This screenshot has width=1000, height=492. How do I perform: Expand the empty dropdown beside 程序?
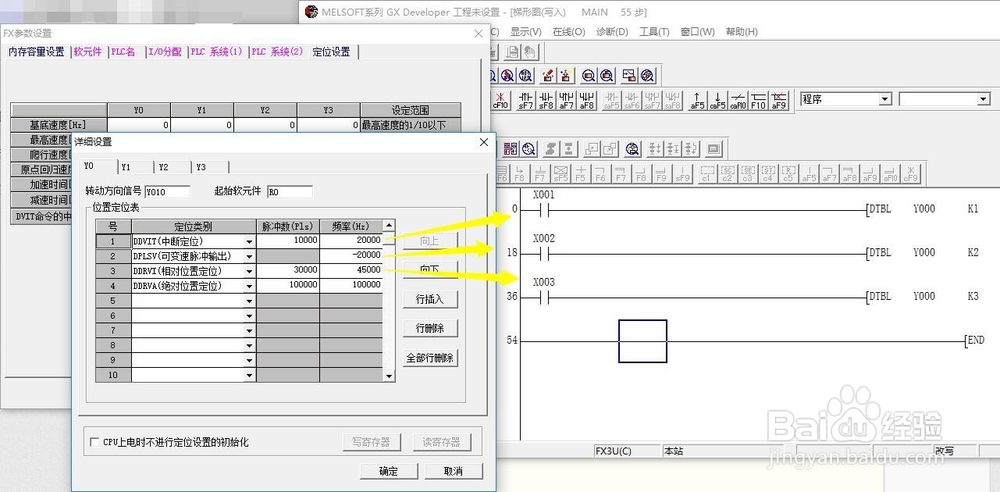983,100
